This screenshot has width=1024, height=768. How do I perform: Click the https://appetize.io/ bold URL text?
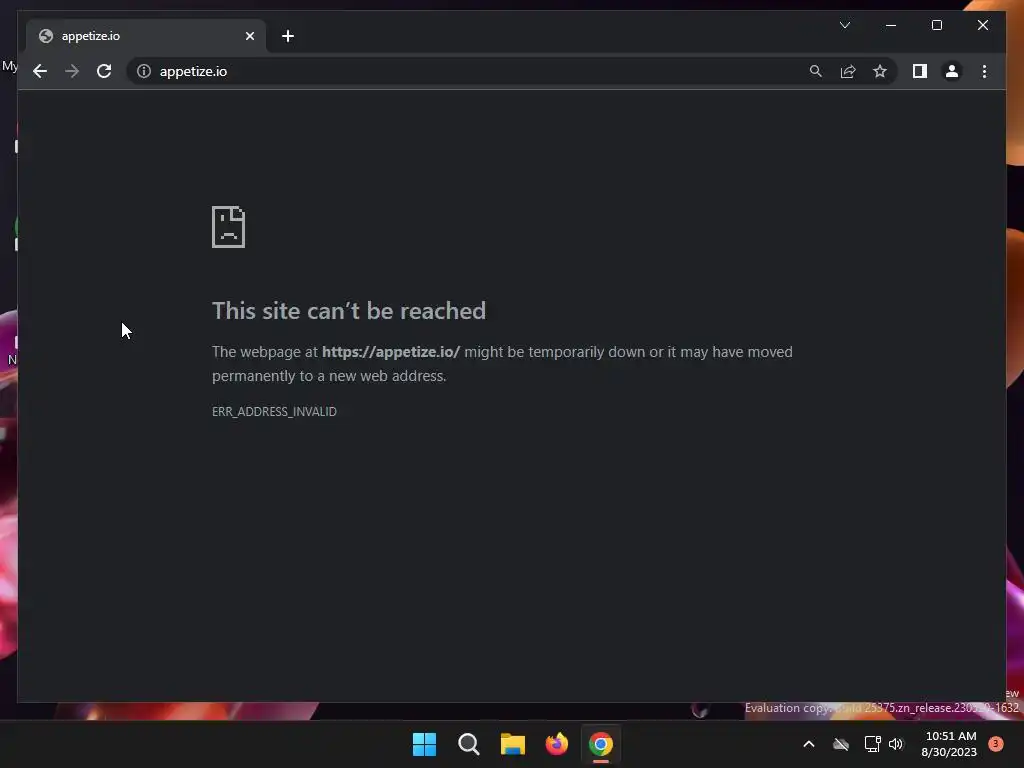[391, 351]
